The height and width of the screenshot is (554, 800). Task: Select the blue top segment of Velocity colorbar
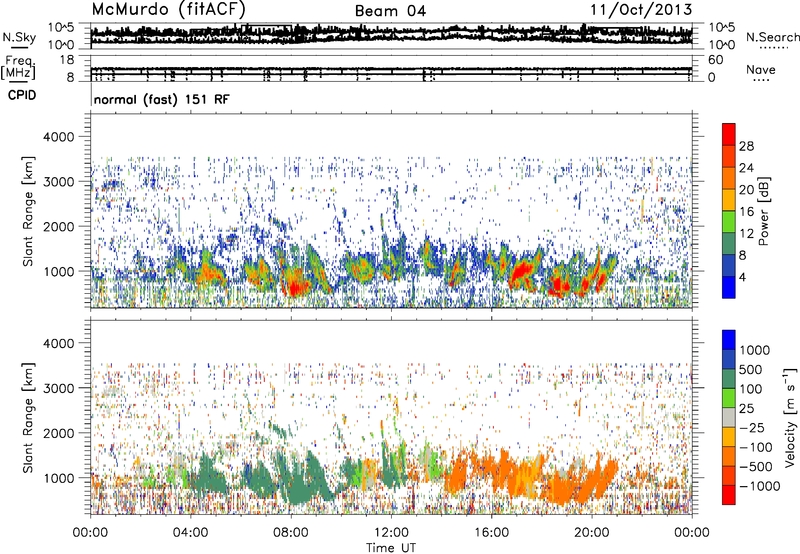(729, 340)
